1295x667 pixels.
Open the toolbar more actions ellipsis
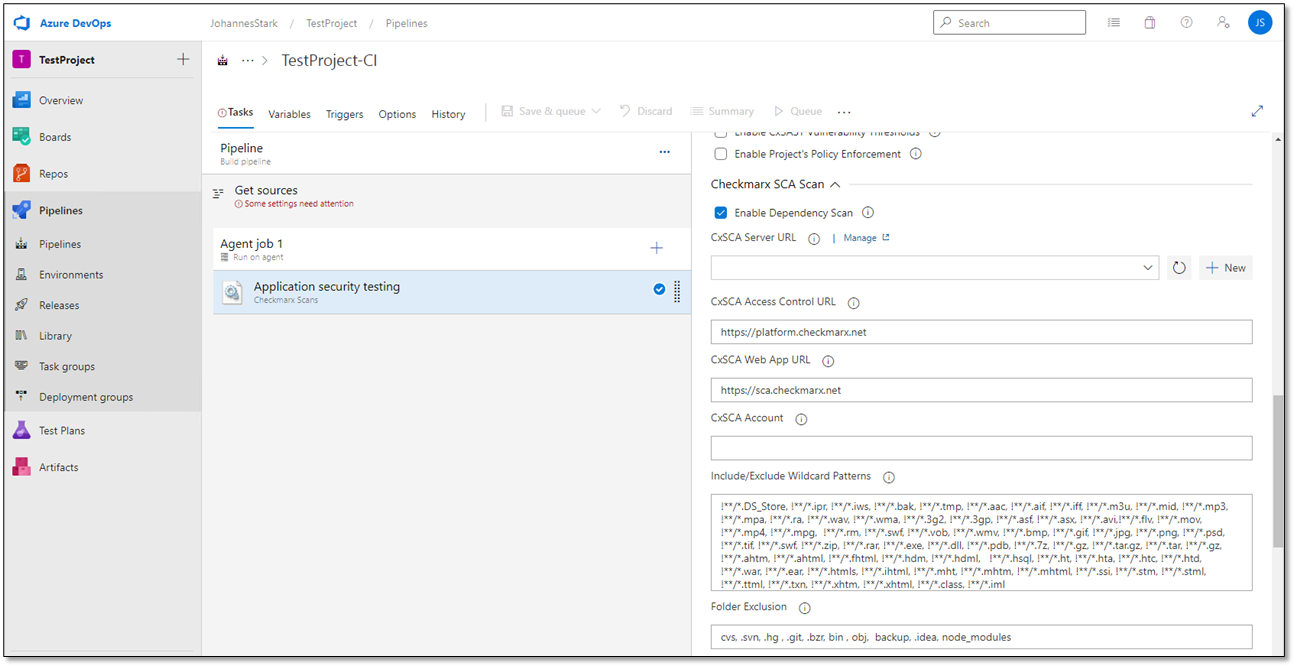[x=844, y=113]
